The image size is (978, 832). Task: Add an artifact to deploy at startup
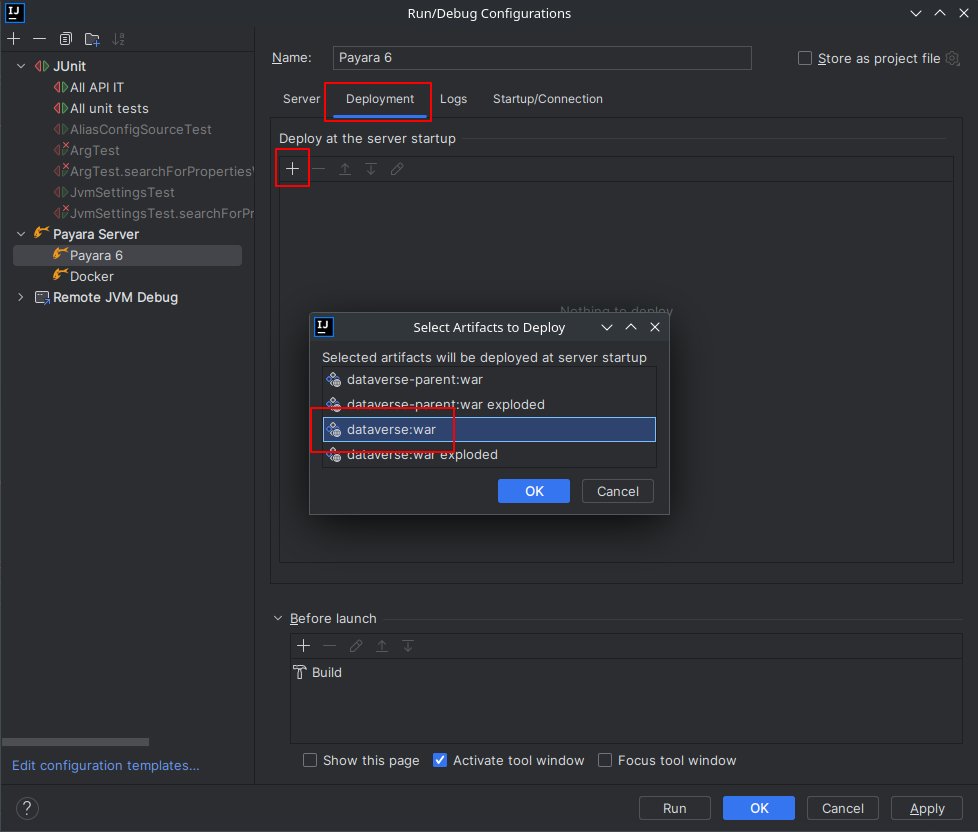click(x=292, y=168)
